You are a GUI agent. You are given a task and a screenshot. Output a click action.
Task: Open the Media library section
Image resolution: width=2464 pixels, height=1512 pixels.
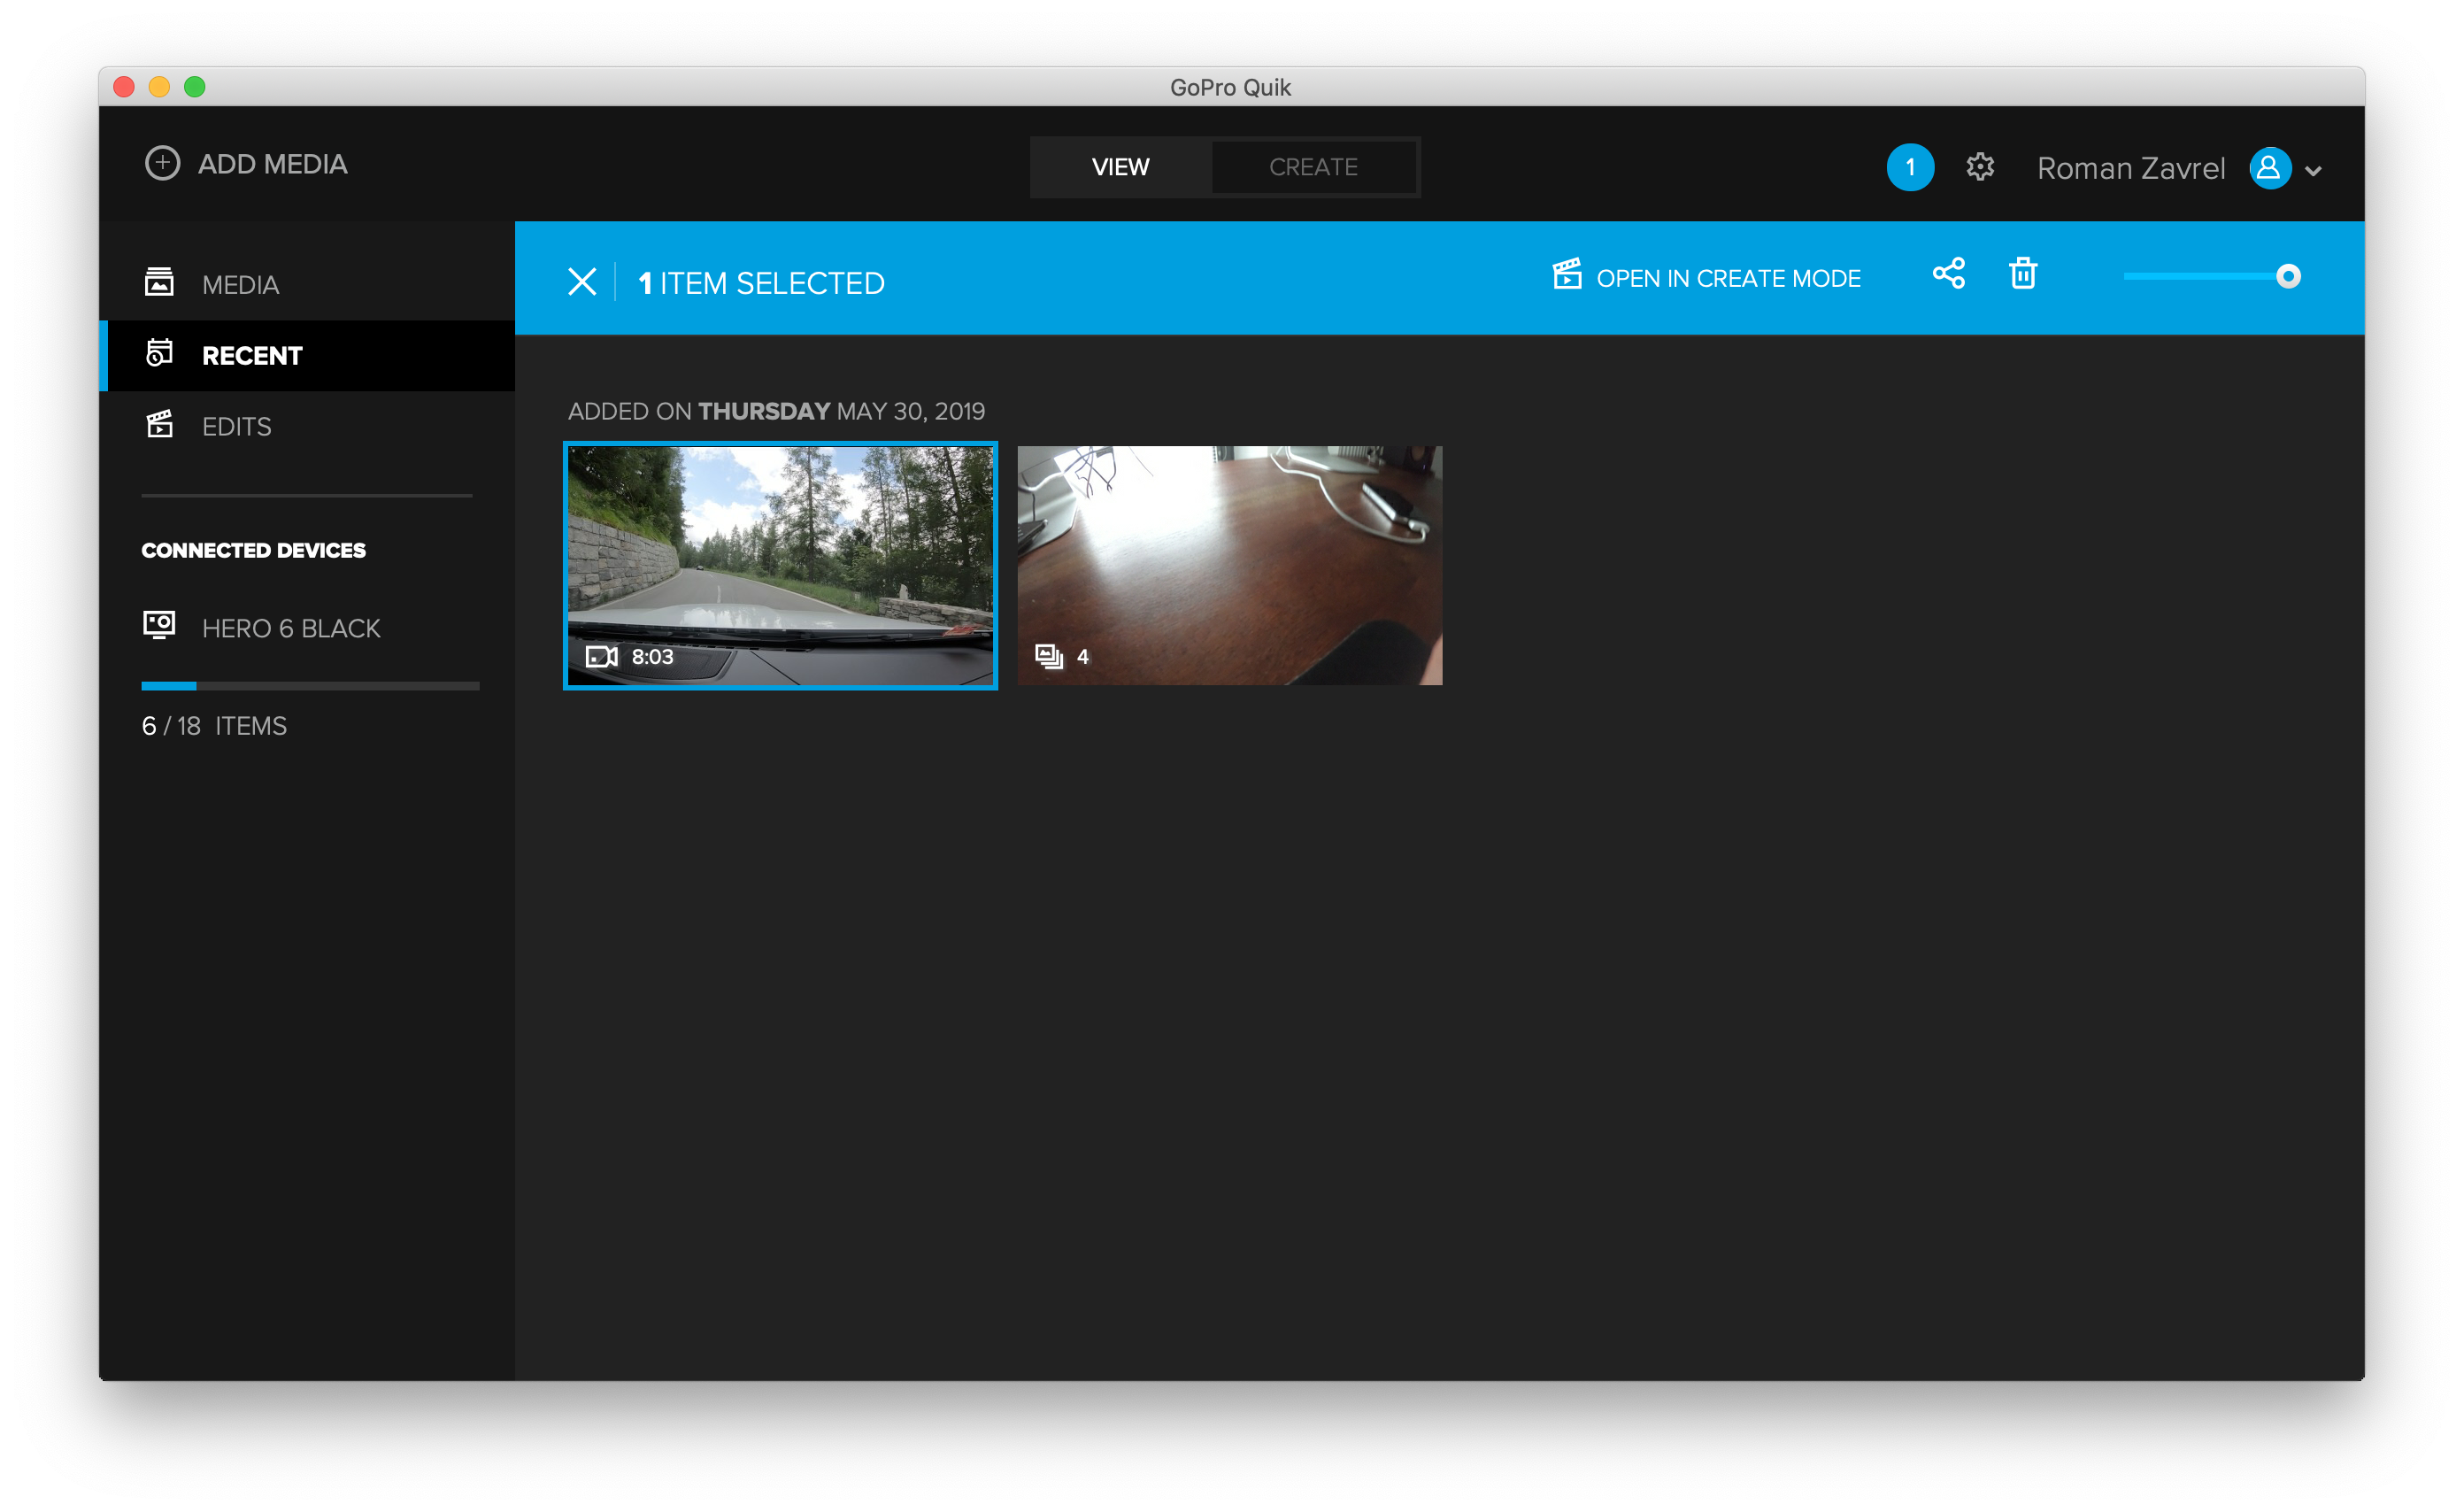coord(240,285)
